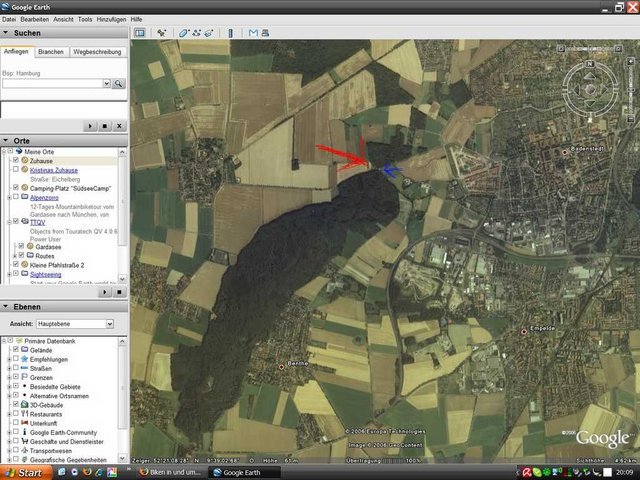Open the TTQV link

(38, 222)
